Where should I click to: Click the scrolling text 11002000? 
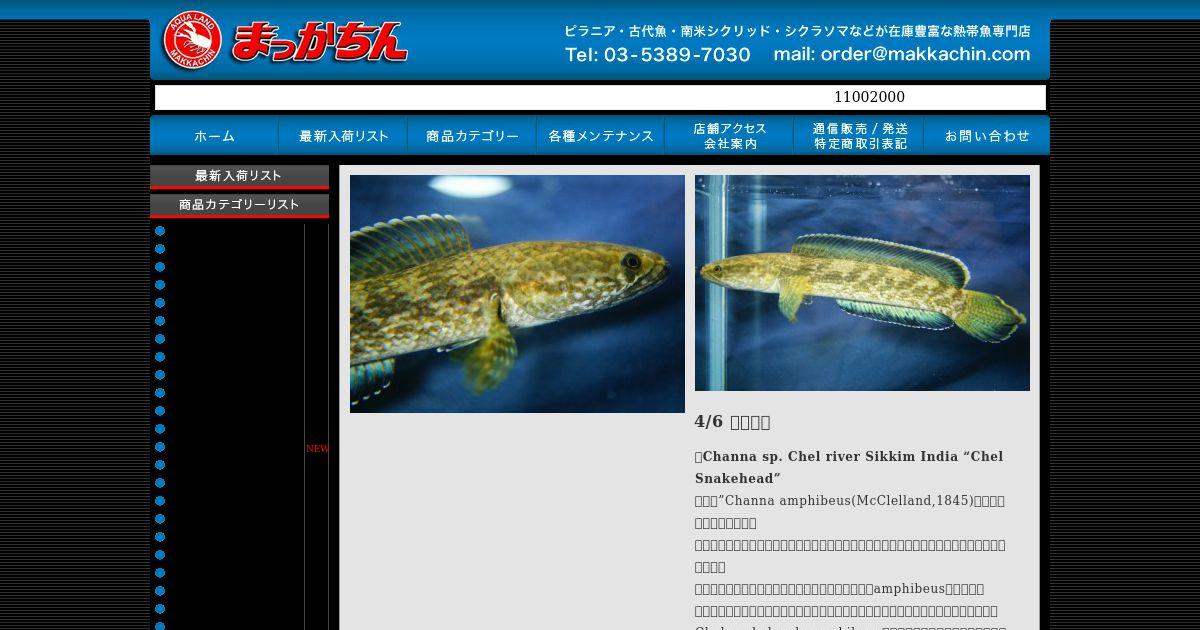[869, 97]
